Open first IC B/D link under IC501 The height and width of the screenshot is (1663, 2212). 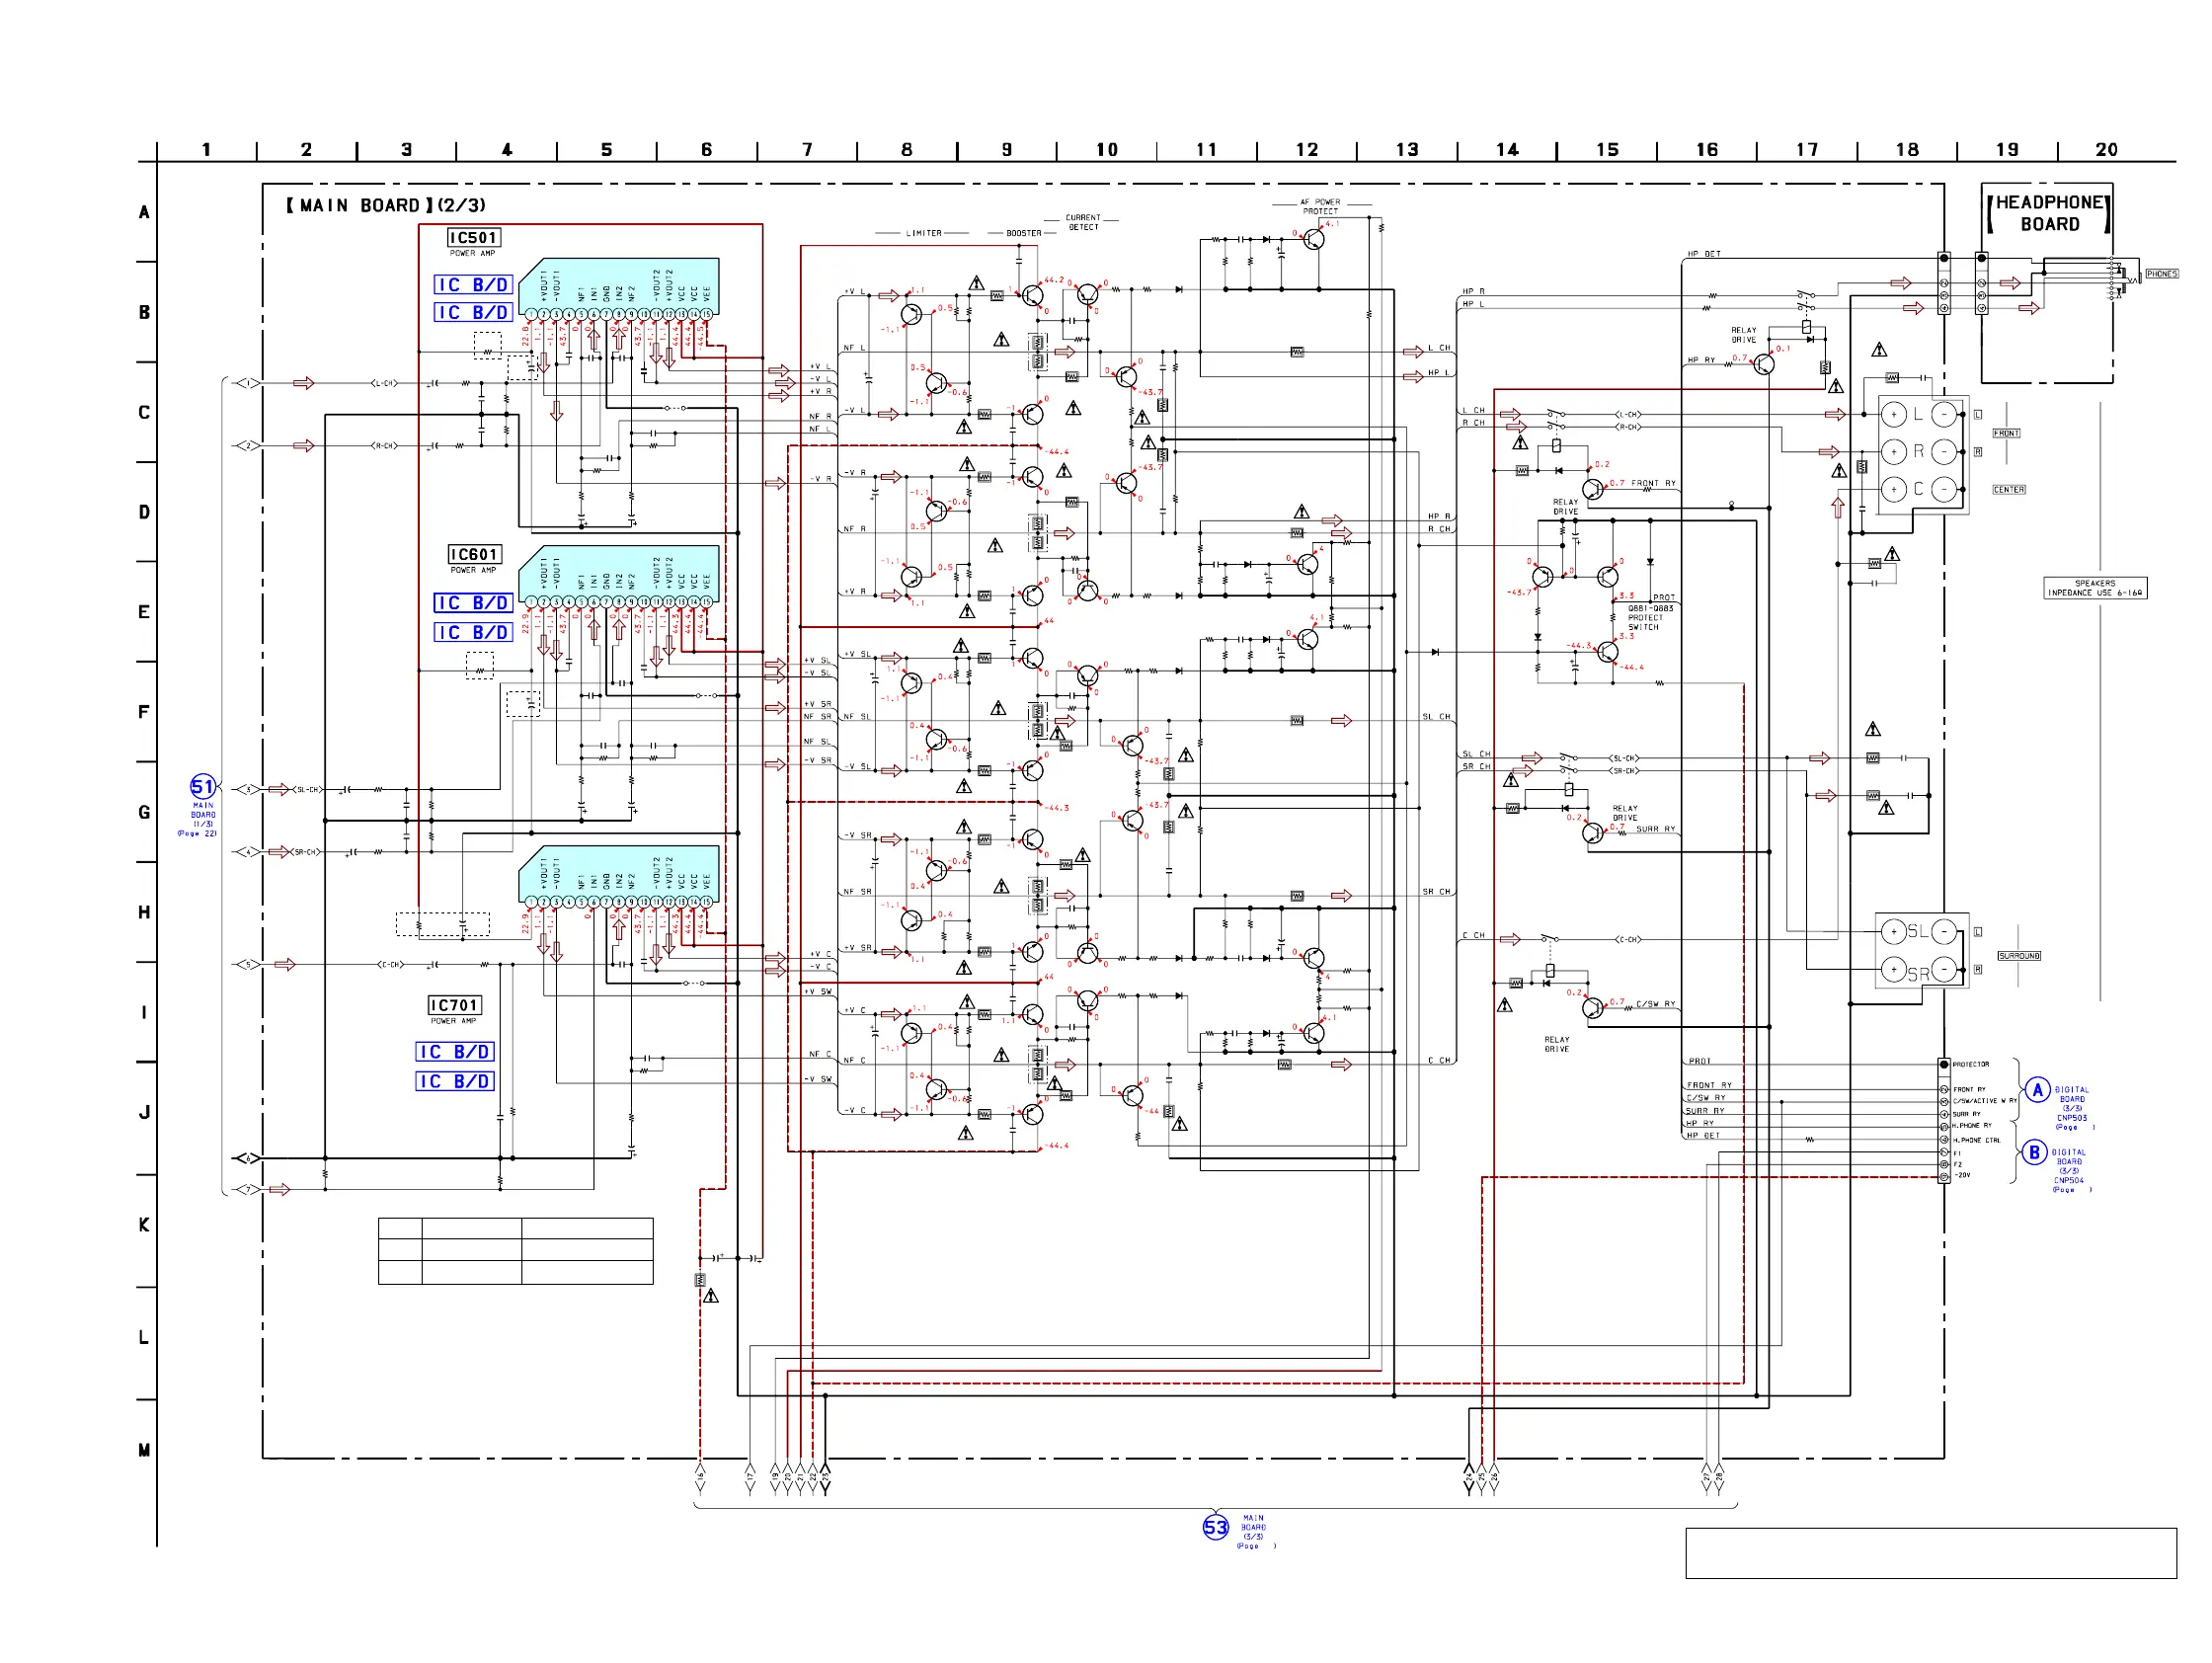[473, 285]
